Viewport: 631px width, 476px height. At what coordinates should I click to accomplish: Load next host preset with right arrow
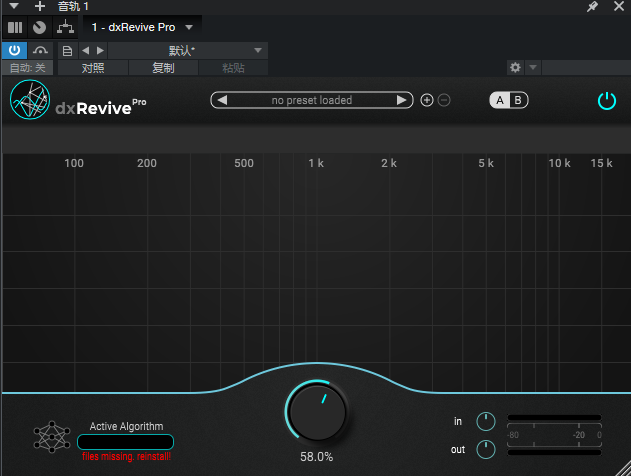coord(101,51)
